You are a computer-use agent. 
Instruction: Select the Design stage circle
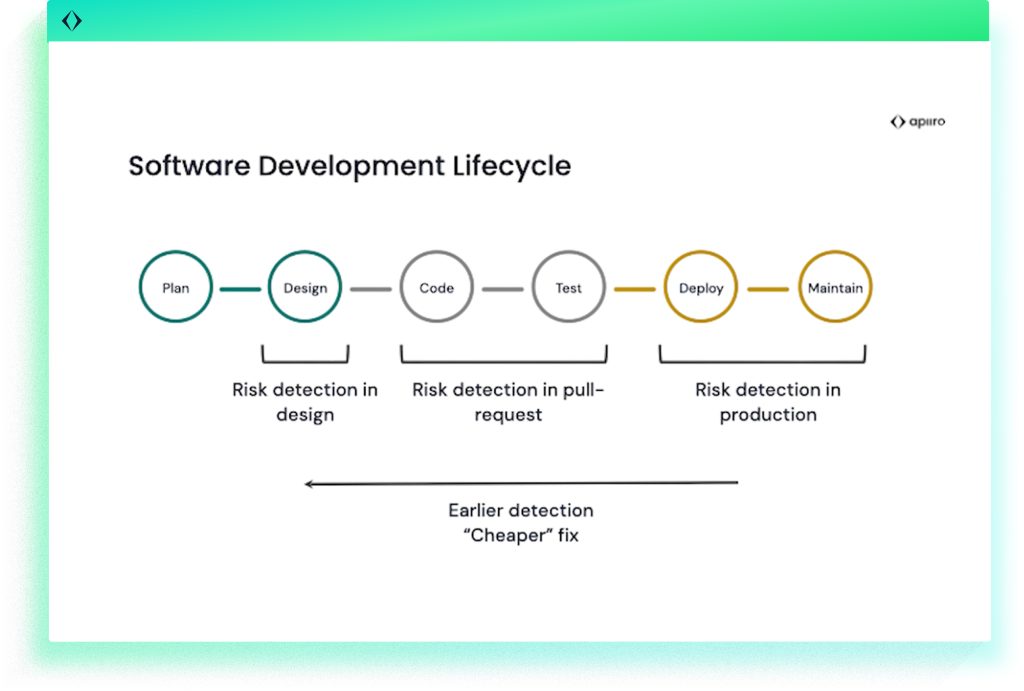click(305, 288)
